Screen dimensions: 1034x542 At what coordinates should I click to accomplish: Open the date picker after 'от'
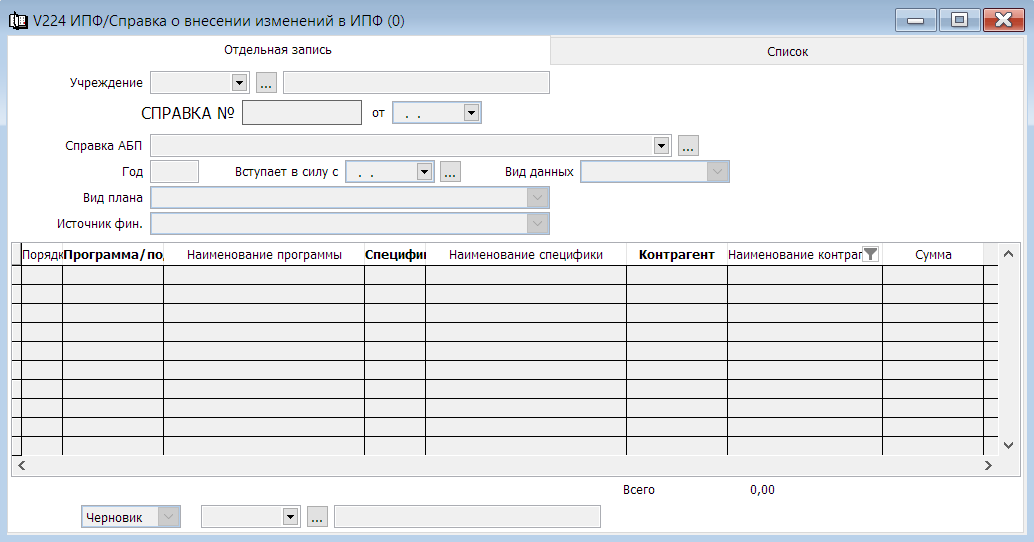click(471, 113)
